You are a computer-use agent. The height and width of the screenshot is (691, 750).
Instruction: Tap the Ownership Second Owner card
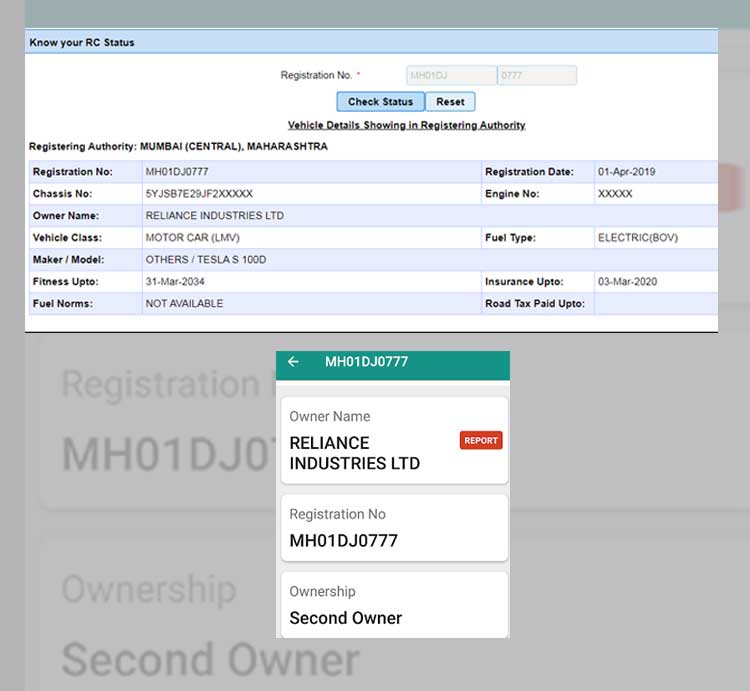(x=394, y=605)
